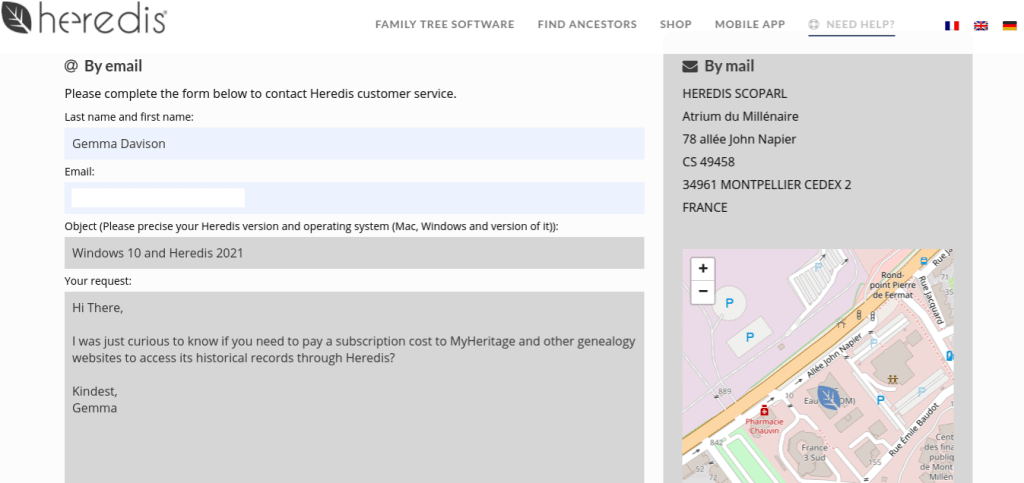
Task: Click the lifebuoy icon beside Need Help
Action: [x=814, y=25]
